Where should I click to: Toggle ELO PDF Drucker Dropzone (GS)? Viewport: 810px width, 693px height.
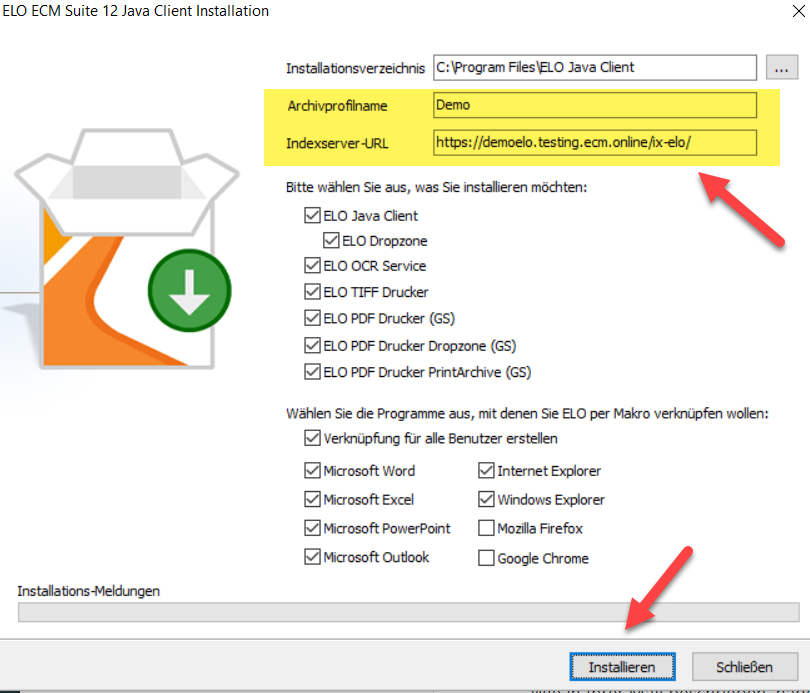[x=312, y=345]
